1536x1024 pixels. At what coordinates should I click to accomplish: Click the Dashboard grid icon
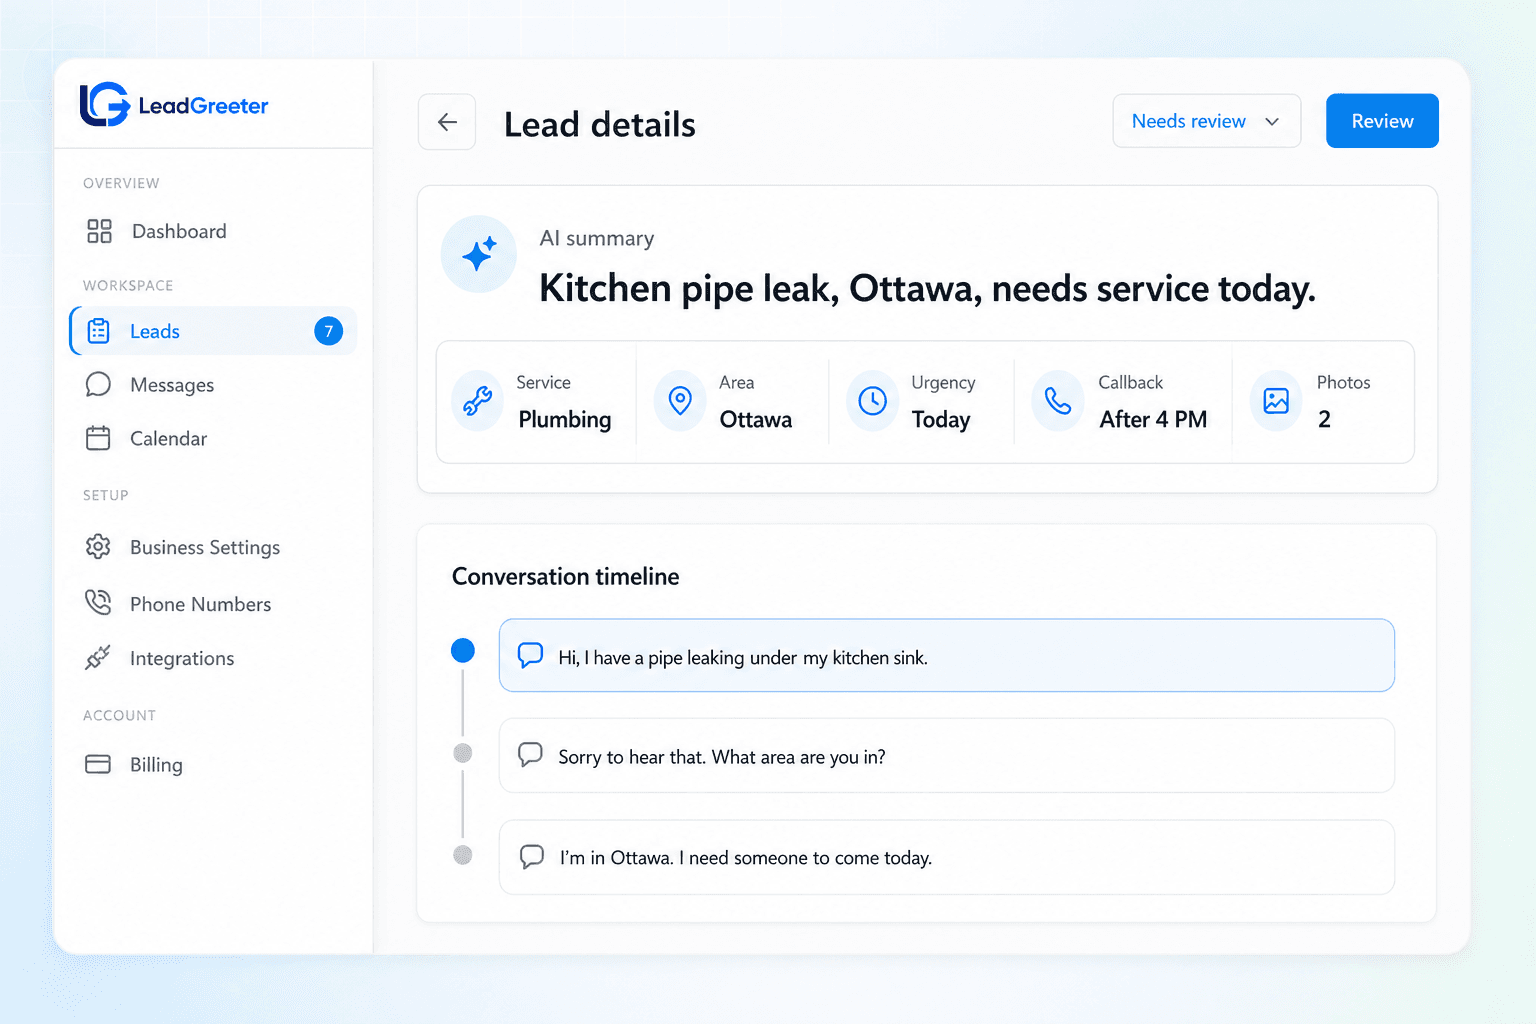[x=99, y=231]
